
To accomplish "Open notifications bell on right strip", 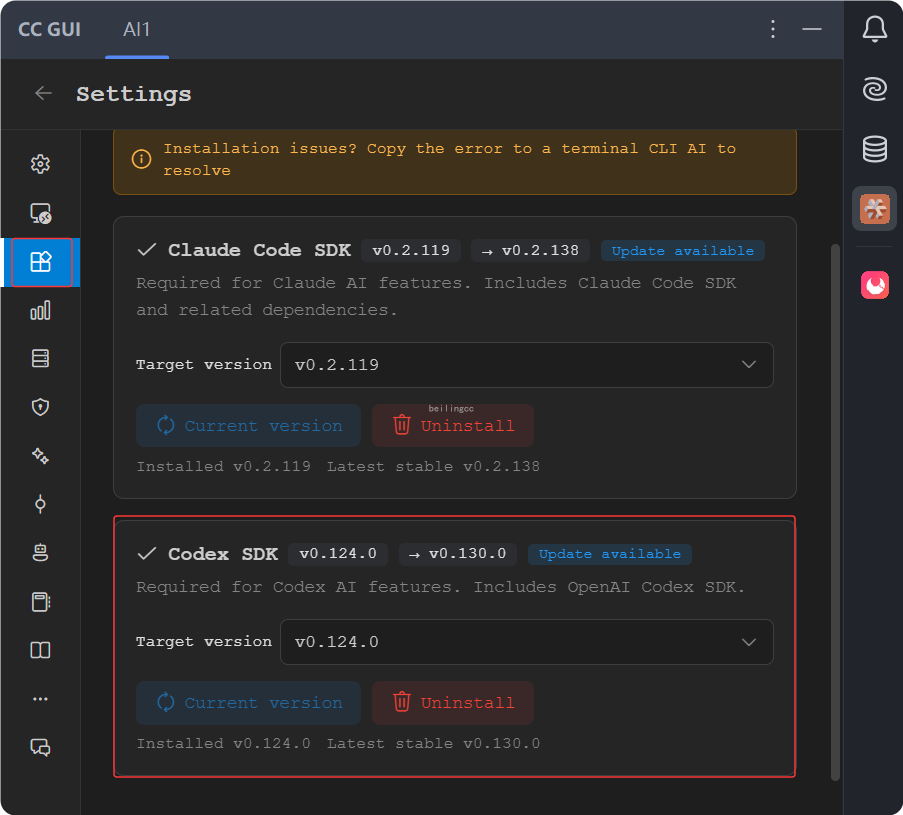I will tap(874, 29).
